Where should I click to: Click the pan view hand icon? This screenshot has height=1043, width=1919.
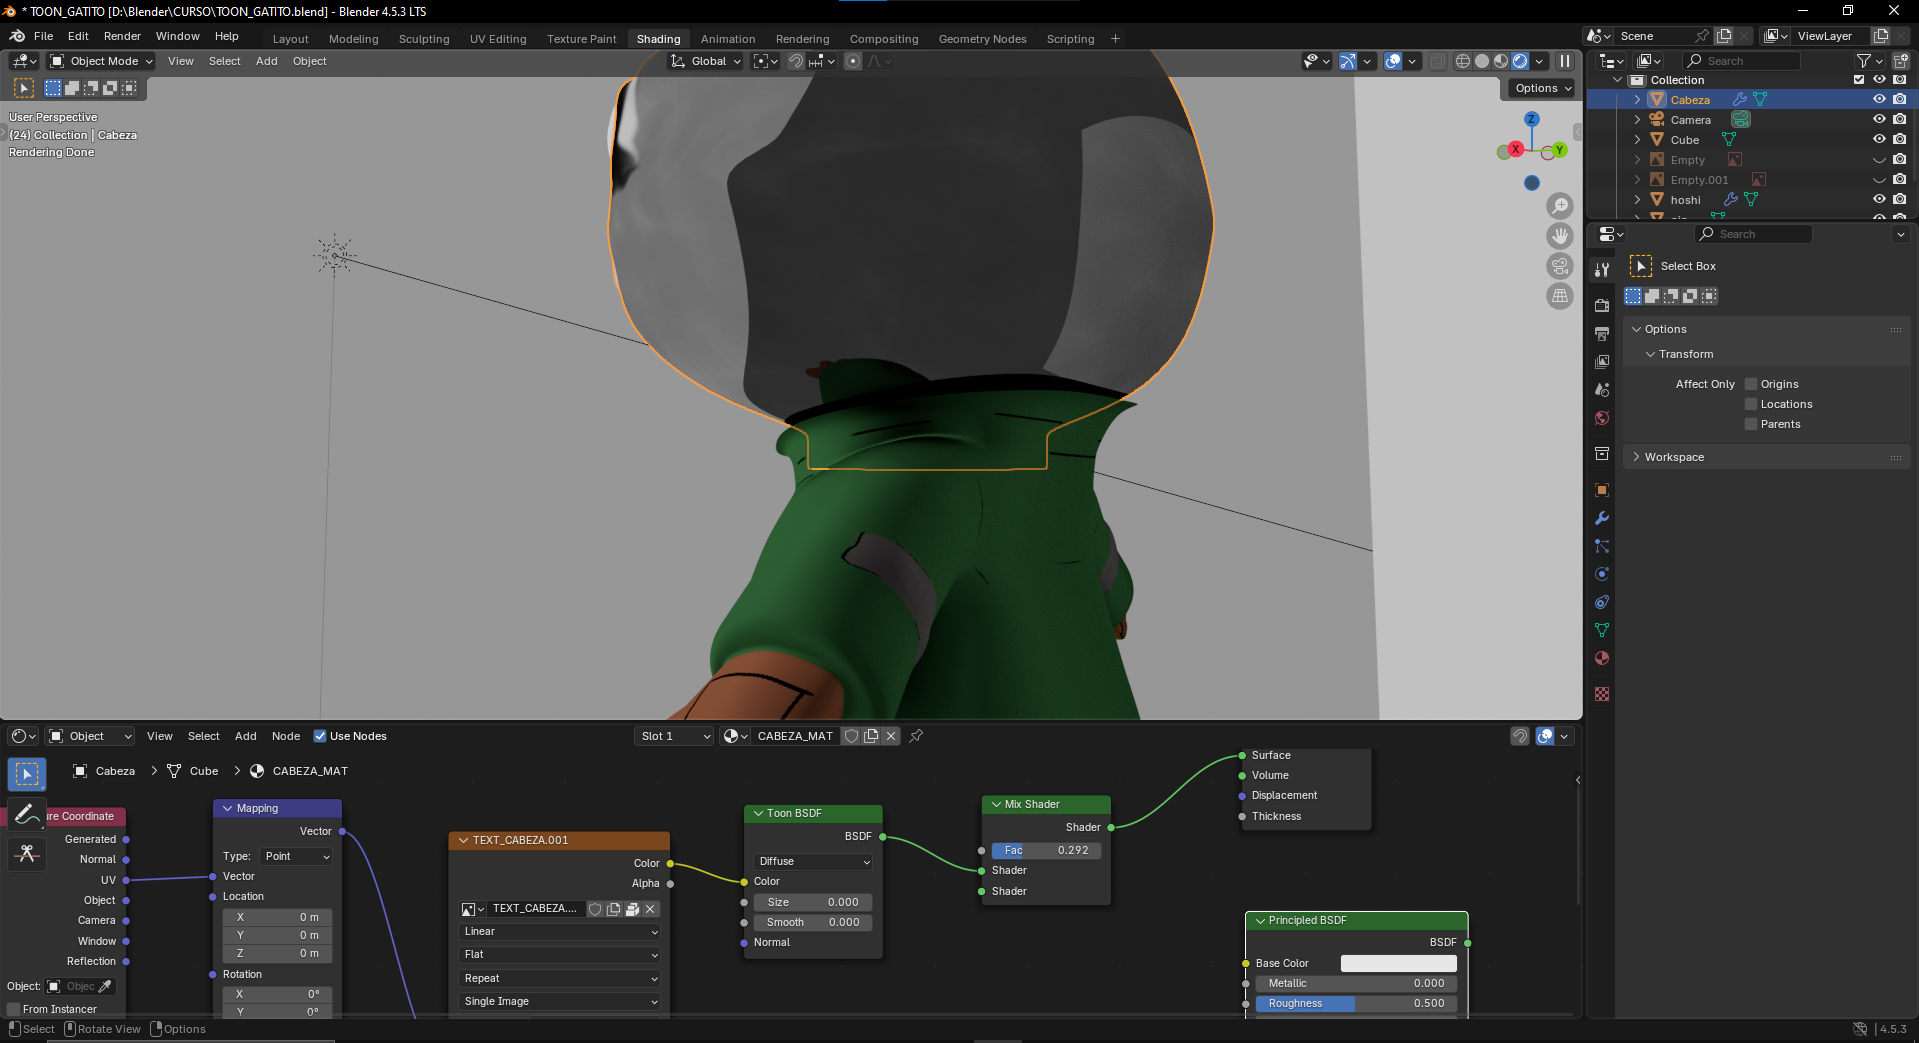point(1560,236)
